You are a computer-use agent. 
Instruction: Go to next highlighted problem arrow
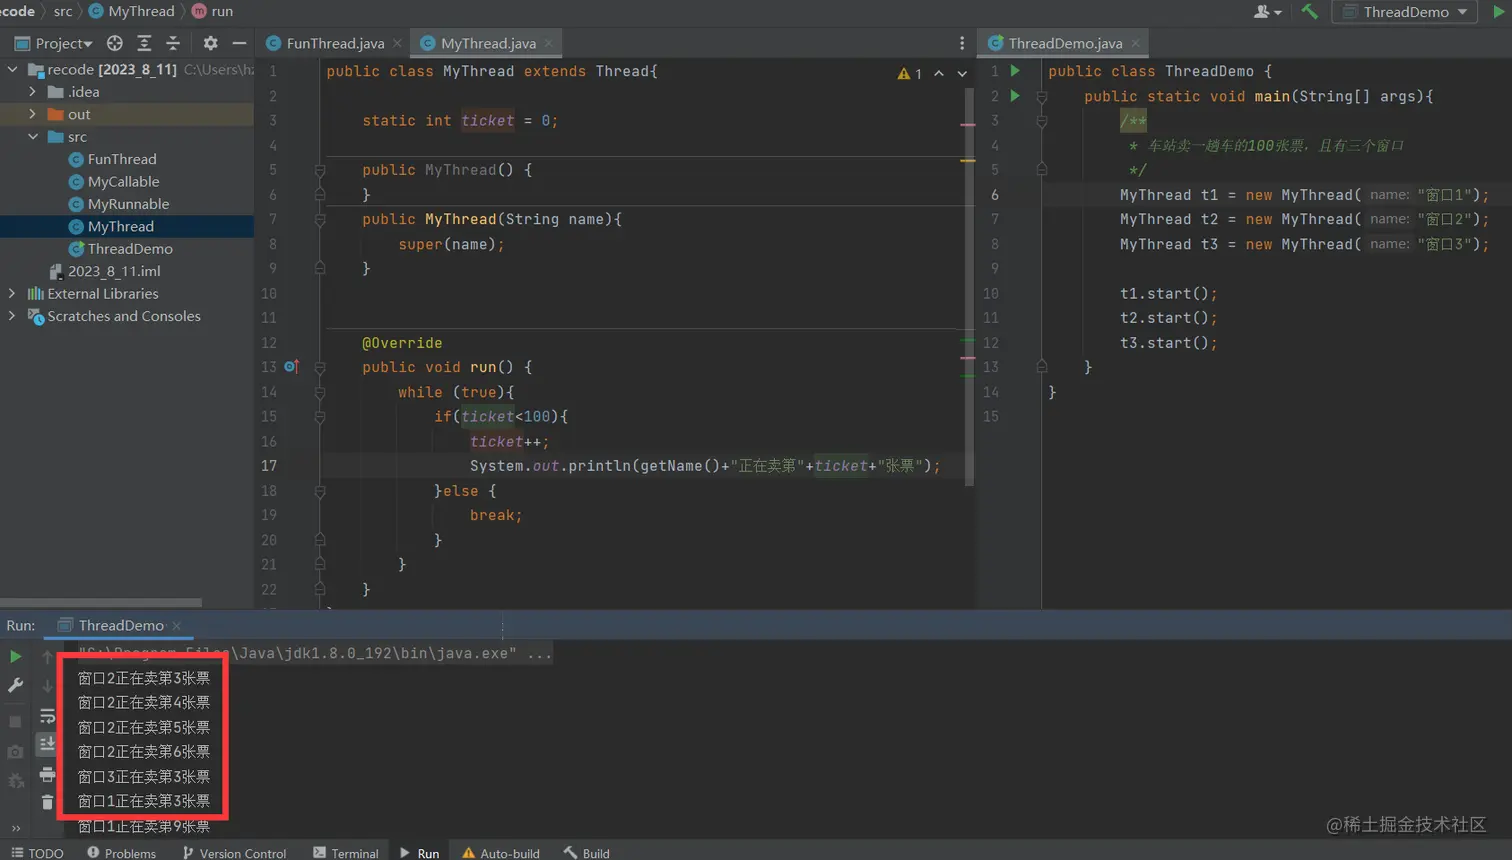[x=962, y=73]
